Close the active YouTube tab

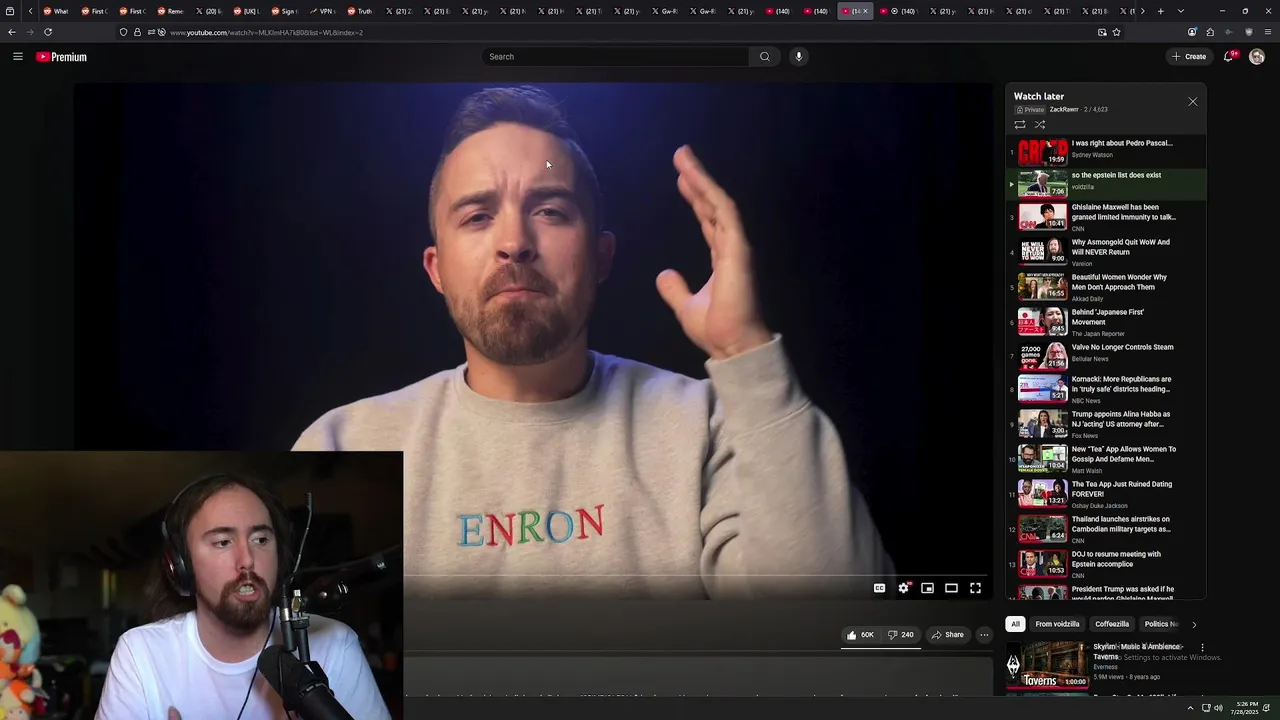point(865,11)
